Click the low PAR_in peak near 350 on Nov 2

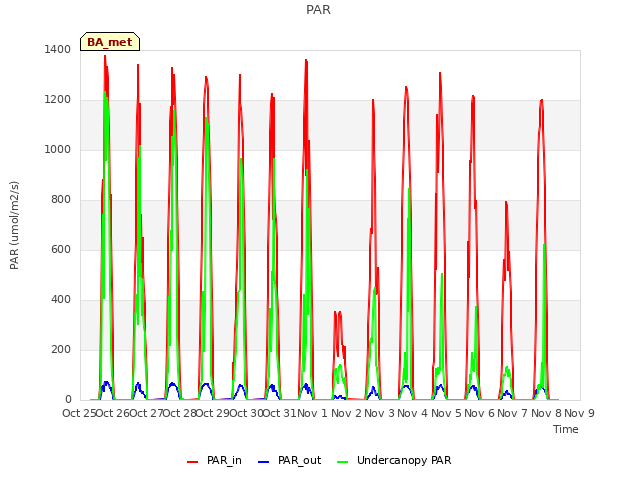pyautogui.click(x=340, y=313)
